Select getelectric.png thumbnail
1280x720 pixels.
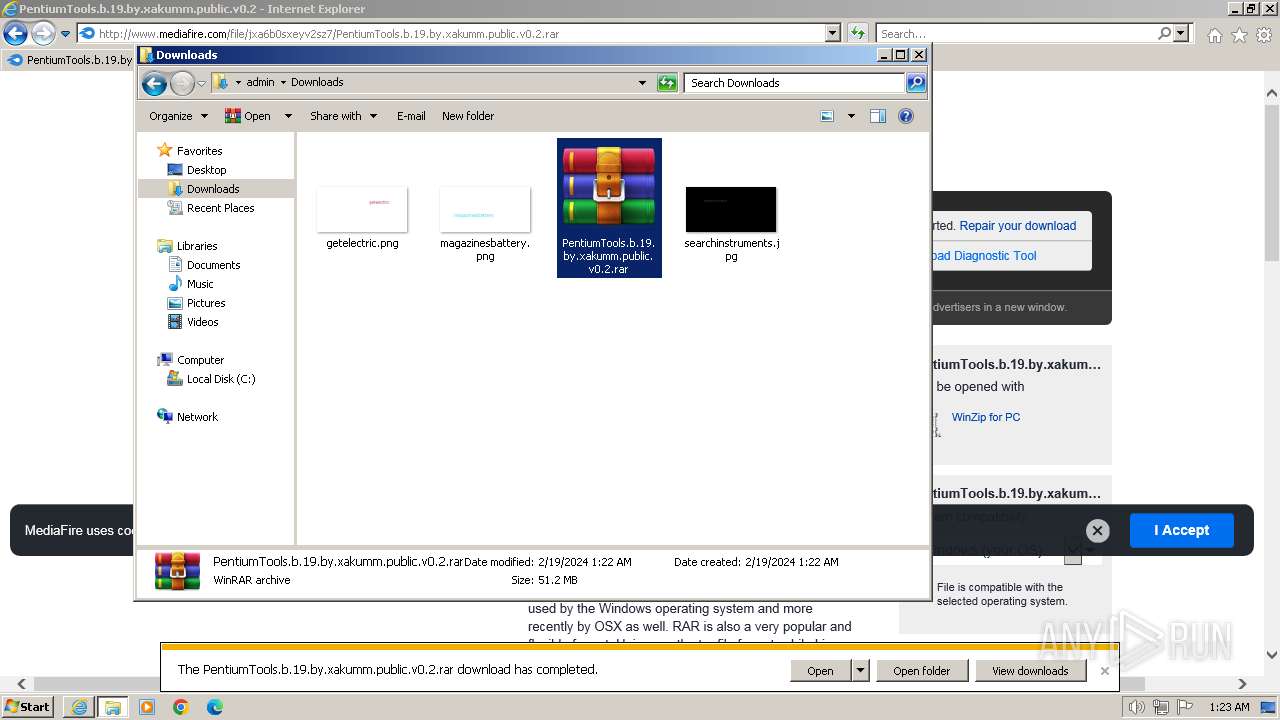tap(362, 217)
